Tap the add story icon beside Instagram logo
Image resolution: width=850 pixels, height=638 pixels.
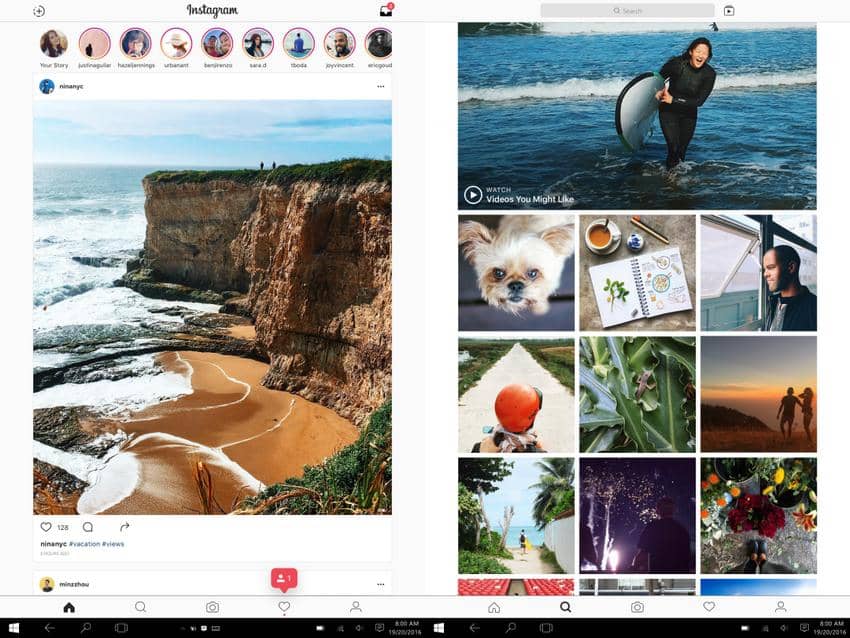pos(39,11)
